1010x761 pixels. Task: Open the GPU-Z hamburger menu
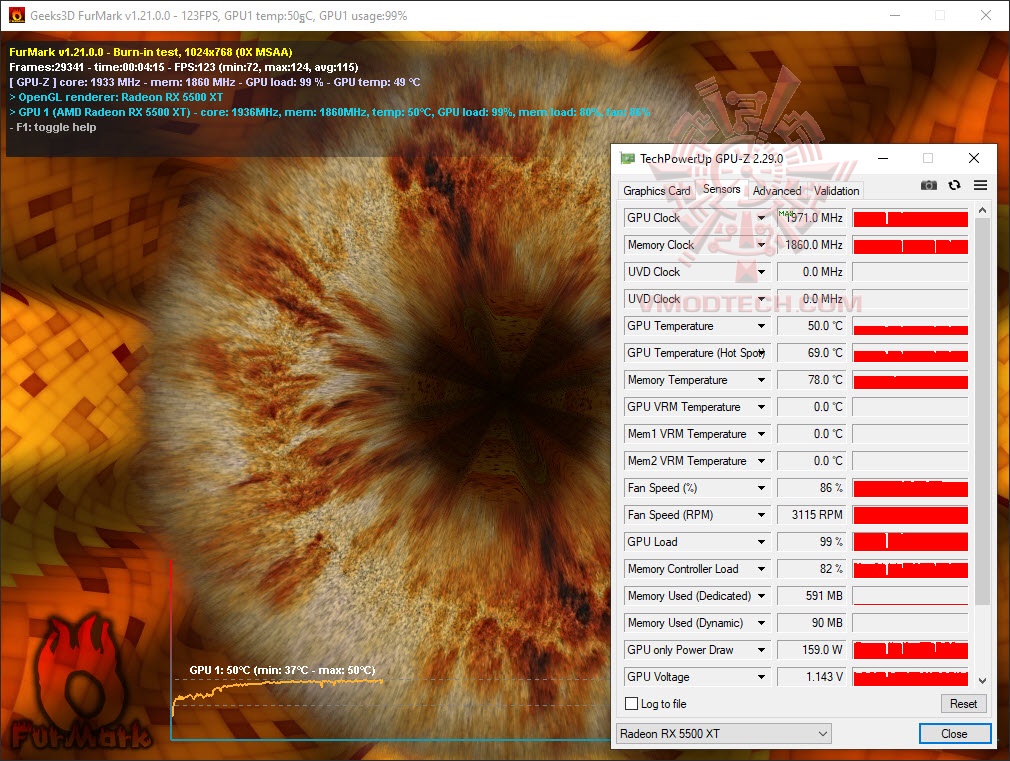(x=980, y=186)
